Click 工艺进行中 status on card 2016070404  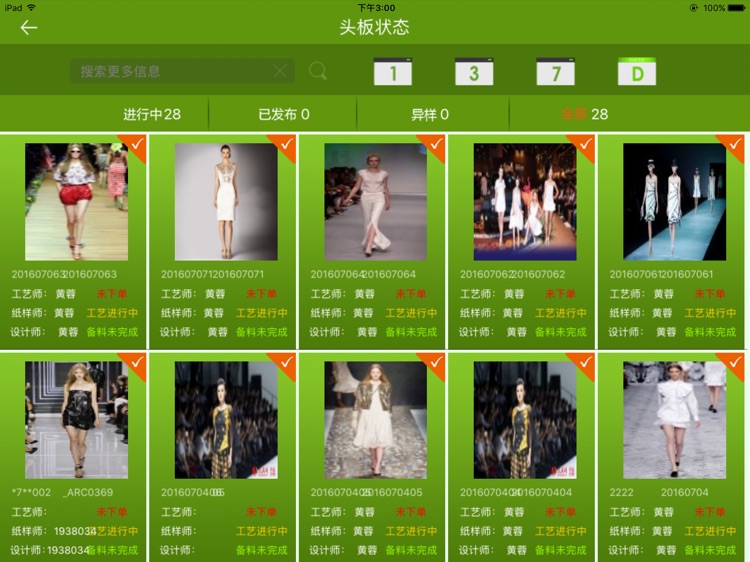click(x=561, y=531)
